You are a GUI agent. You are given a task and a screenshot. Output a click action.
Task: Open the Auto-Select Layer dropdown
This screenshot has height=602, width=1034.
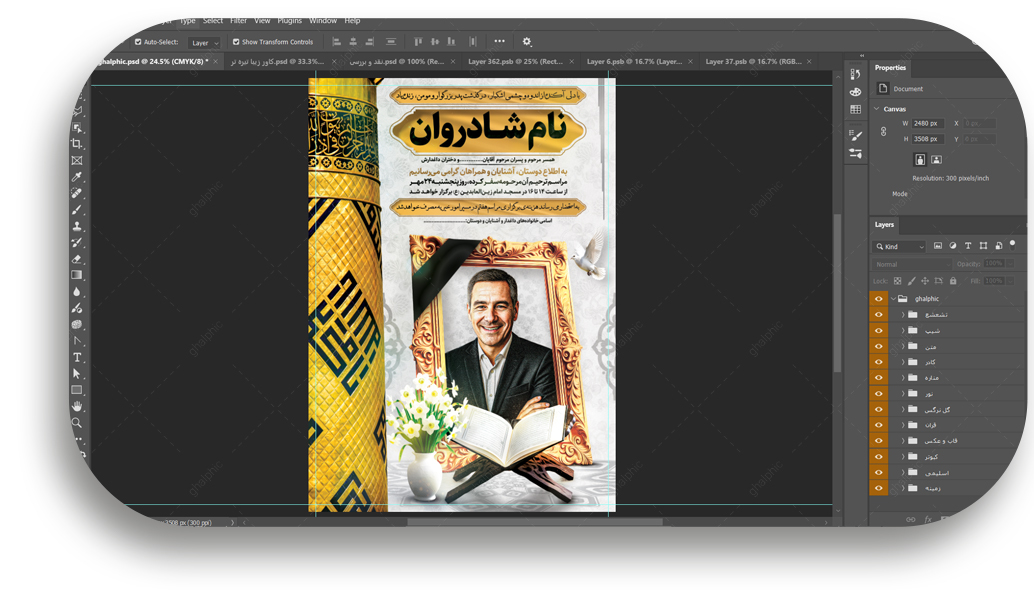[204, 43]
